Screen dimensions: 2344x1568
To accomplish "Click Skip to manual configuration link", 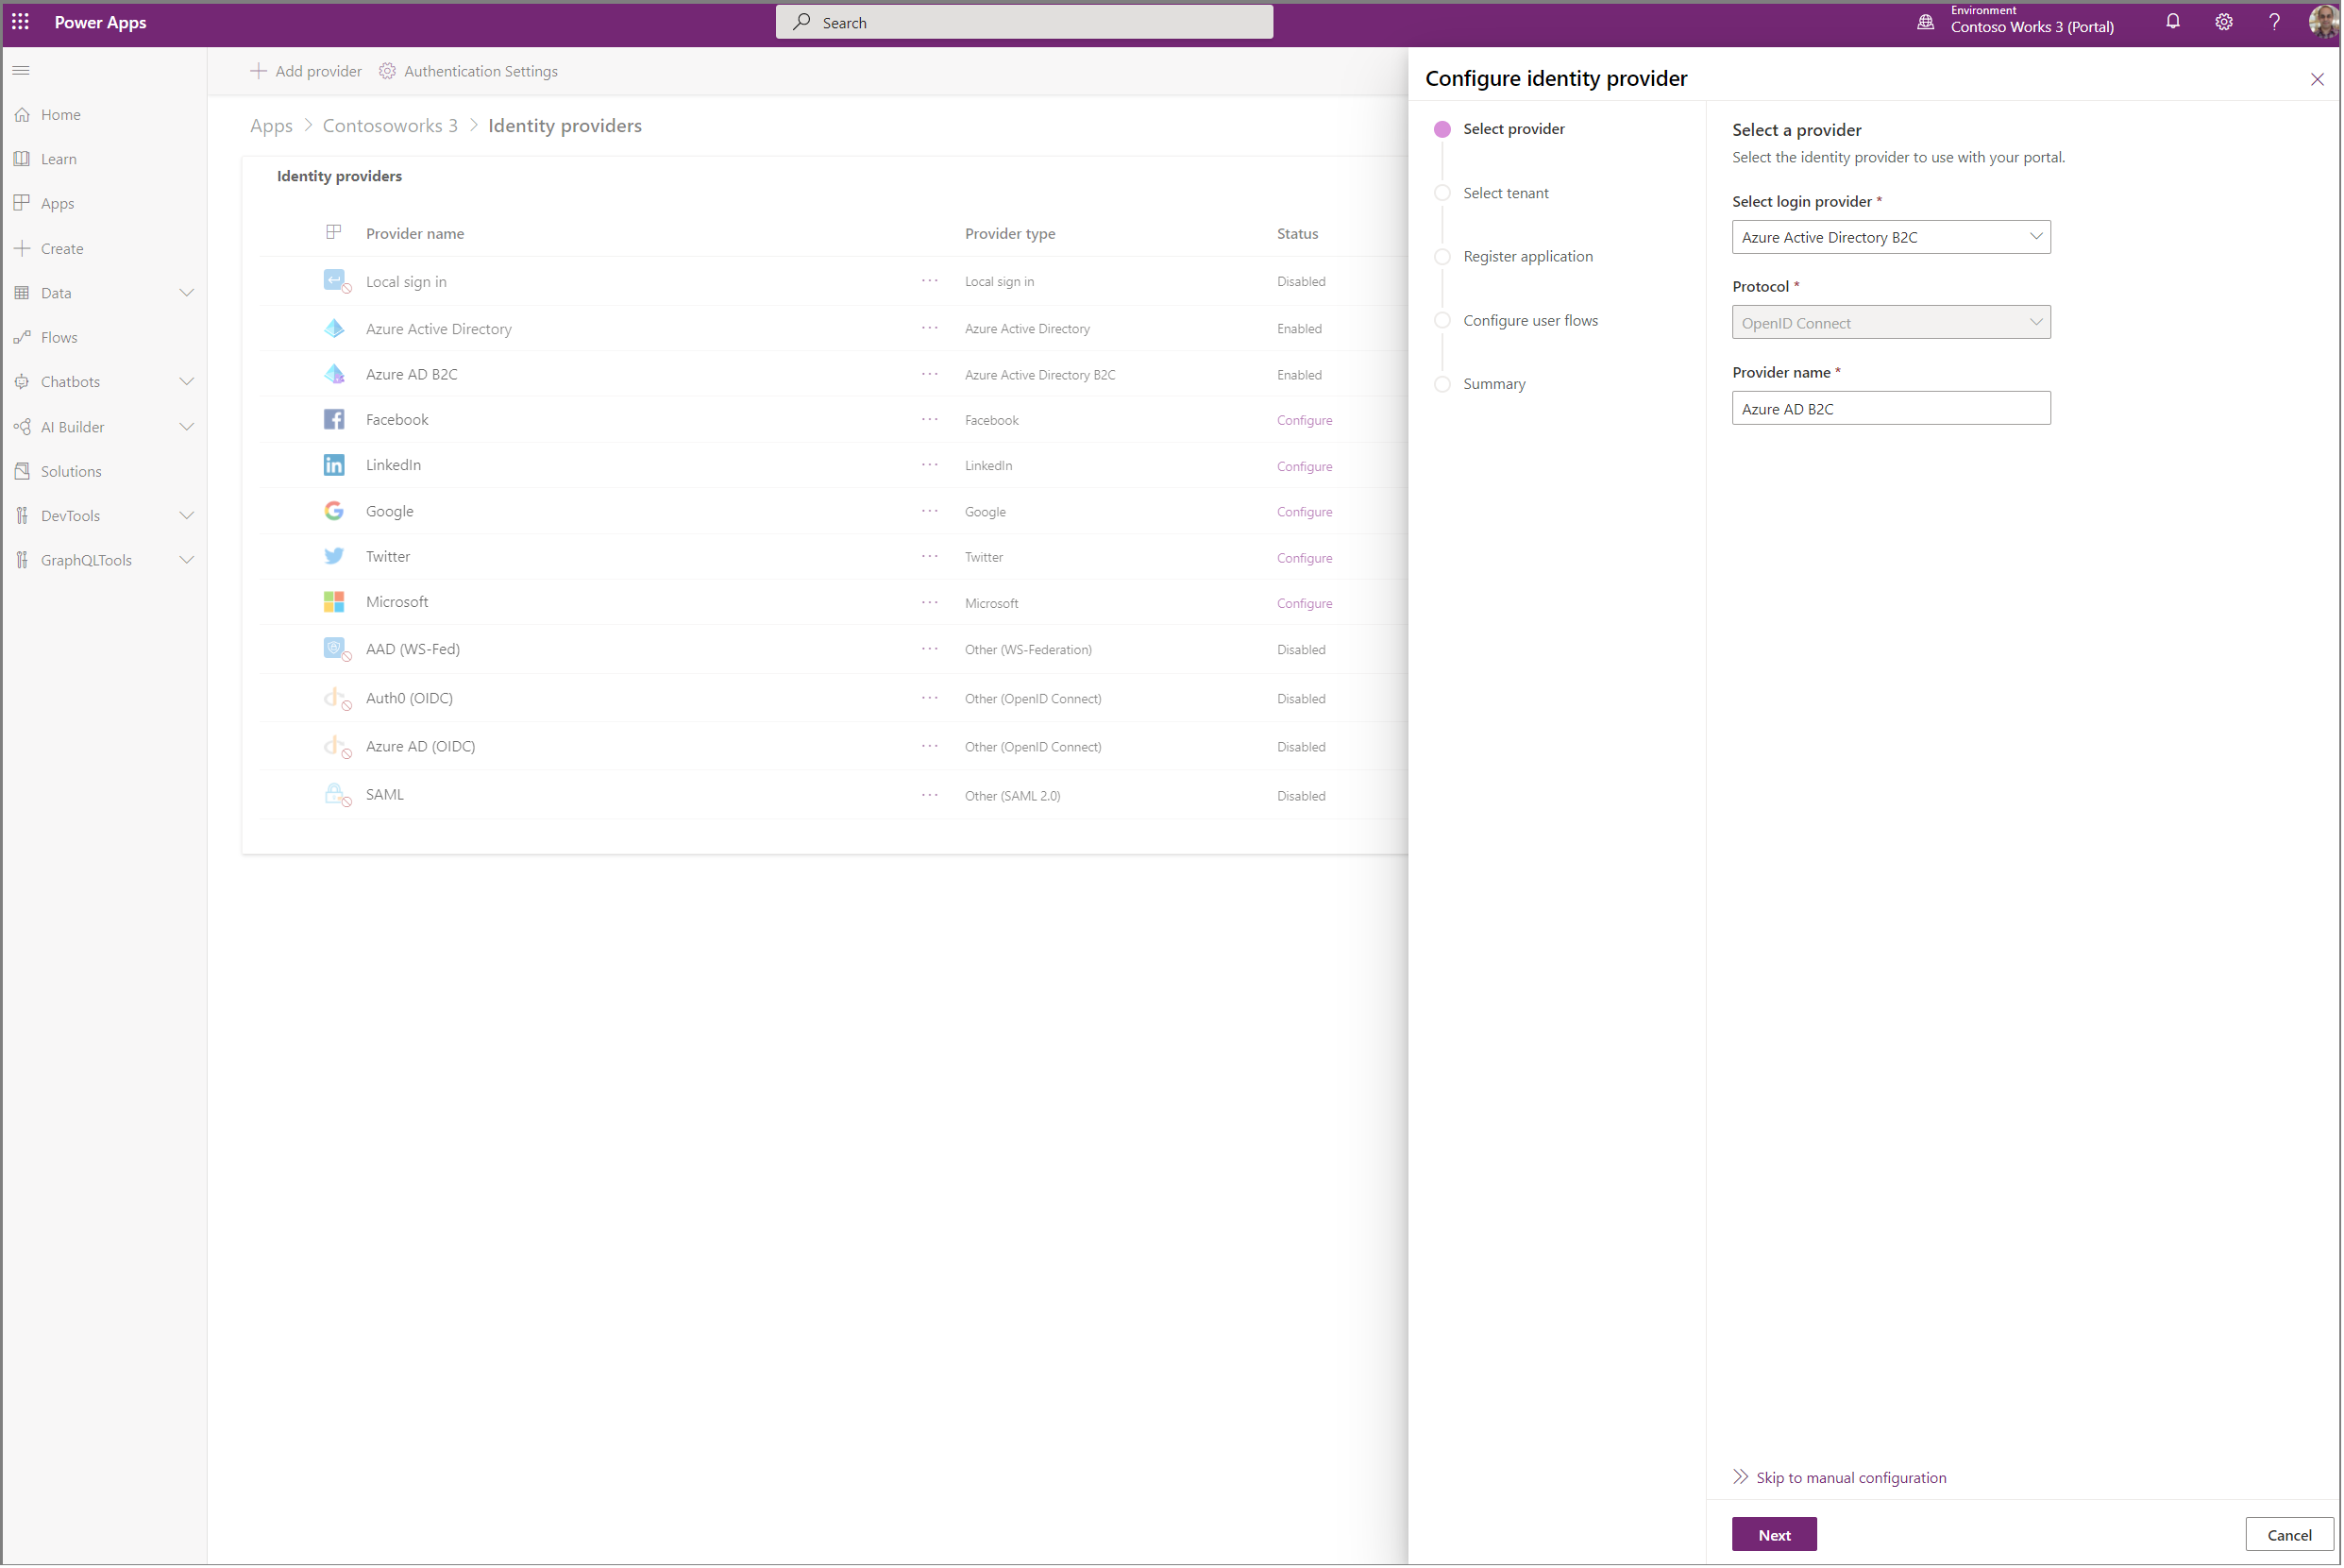I will [x=1850, y=1478].
